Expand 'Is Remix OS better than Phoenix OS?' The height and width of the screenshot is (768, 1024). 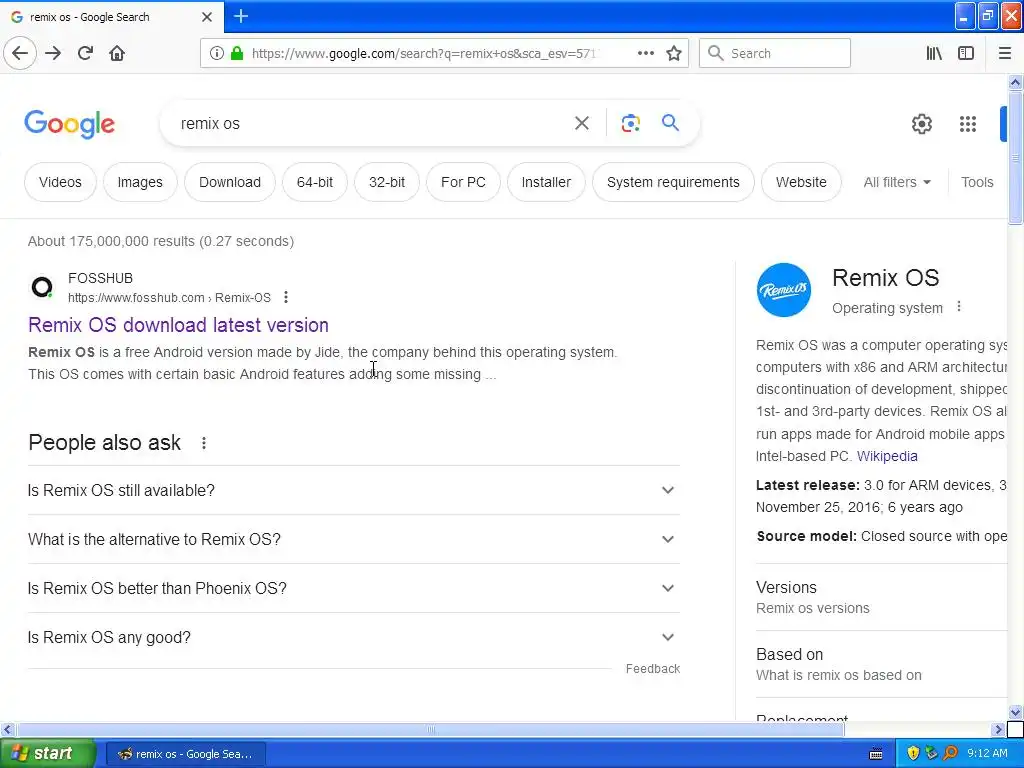(353, 588)
